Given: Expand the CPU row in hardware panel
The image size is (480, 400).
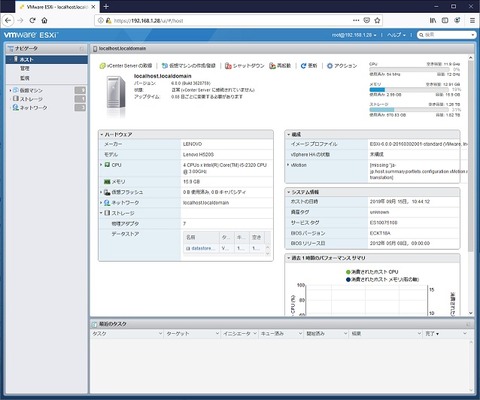Looking at the screenshot, I should [101, 165].
